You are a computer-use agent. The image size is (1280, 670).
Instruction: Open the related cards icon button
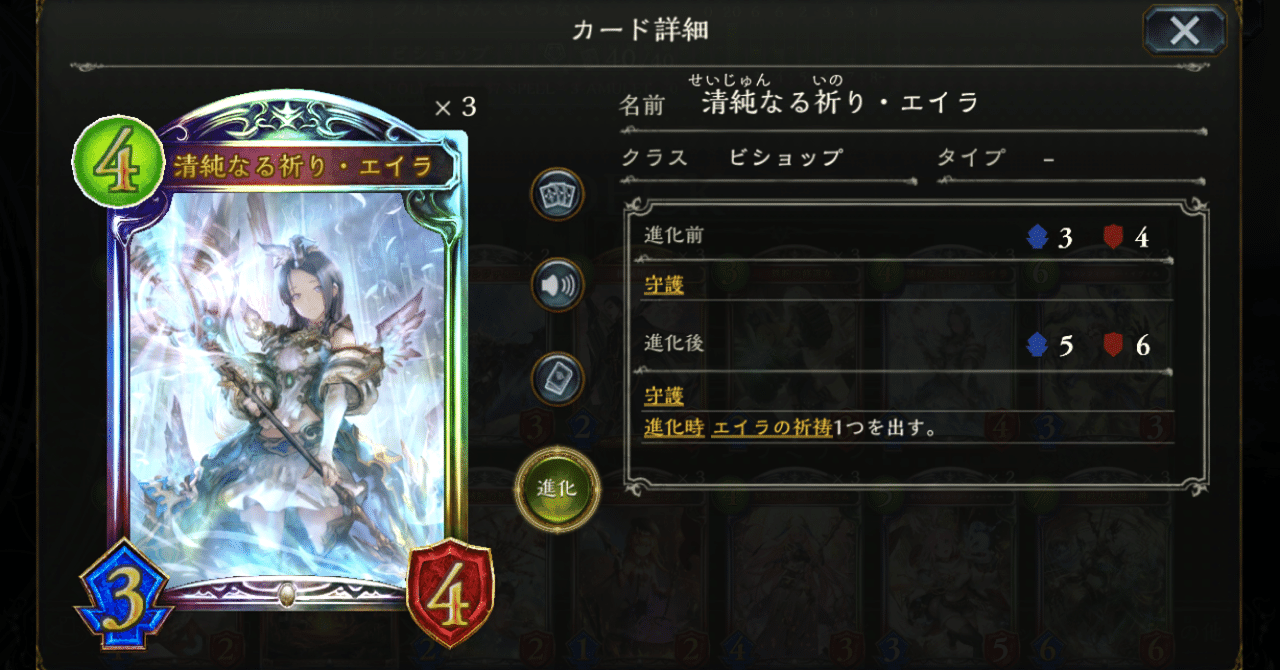click(x=556, y=194)
